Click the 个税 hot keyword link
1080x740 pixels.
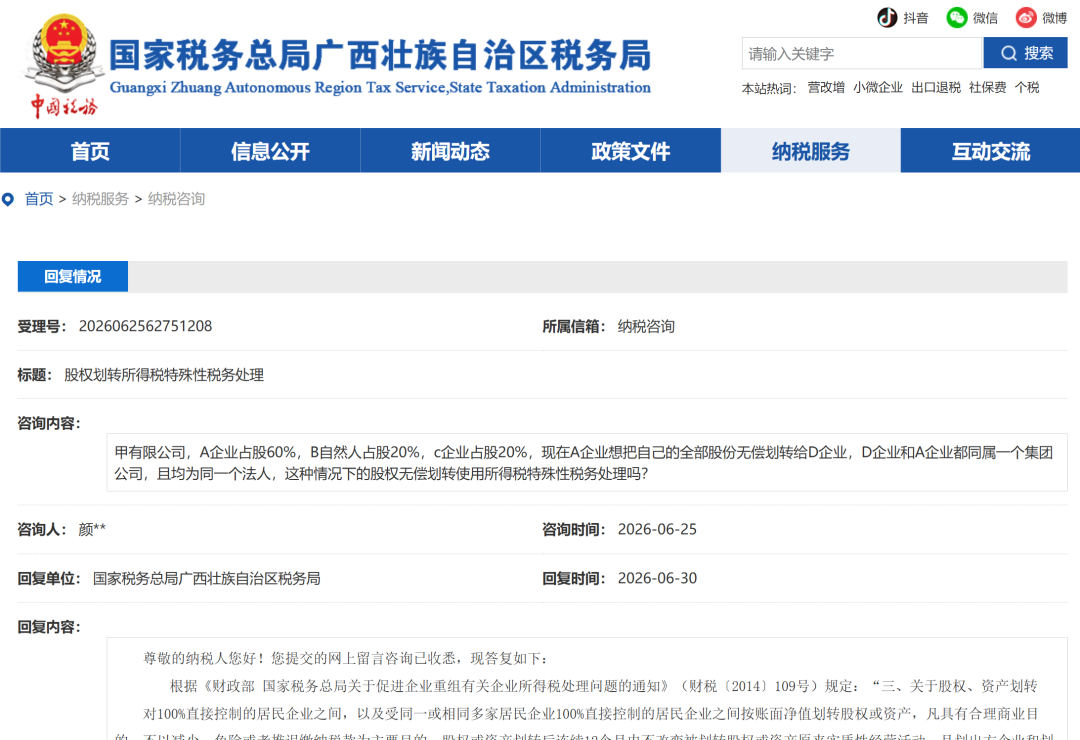1027,88
